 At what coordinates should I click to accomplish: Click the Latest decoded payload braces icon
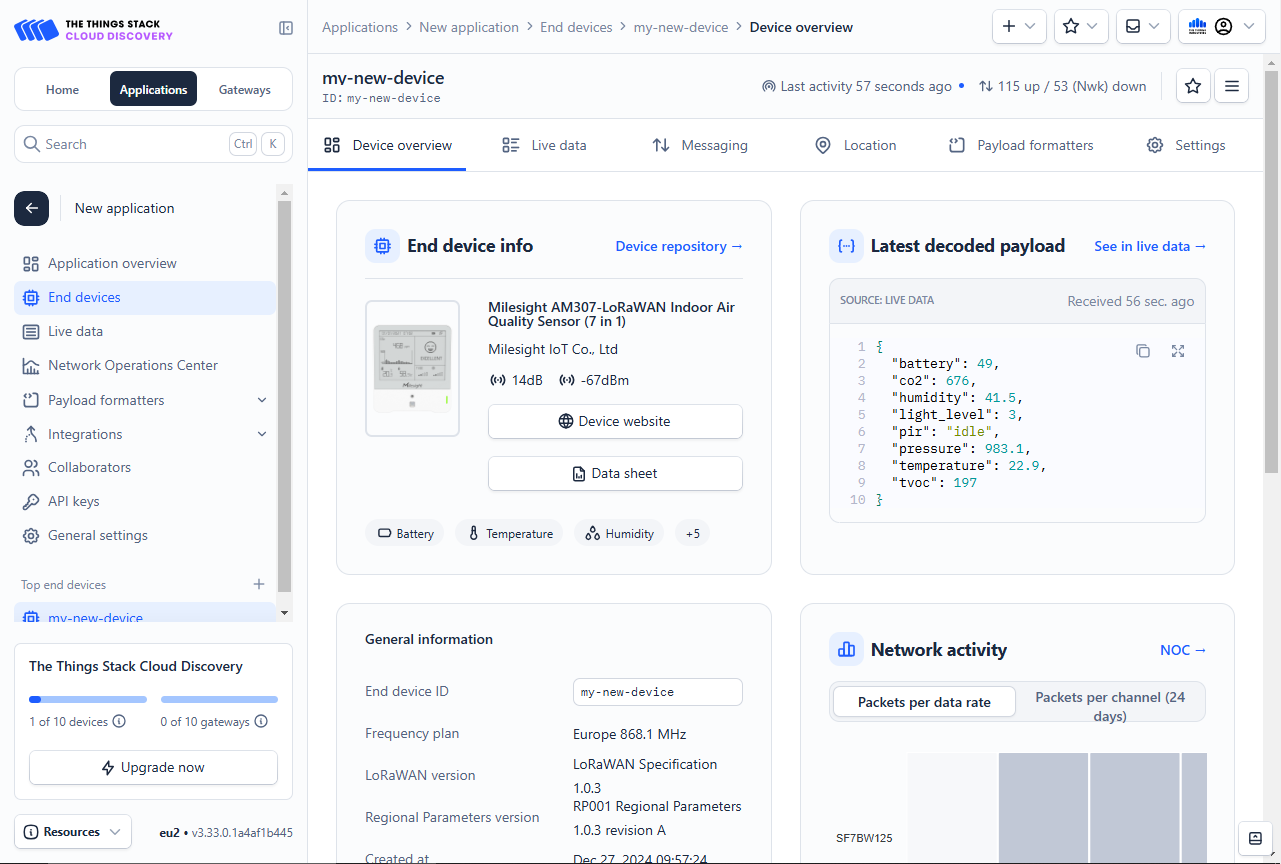pyautogui.click(x=846, y=246)
